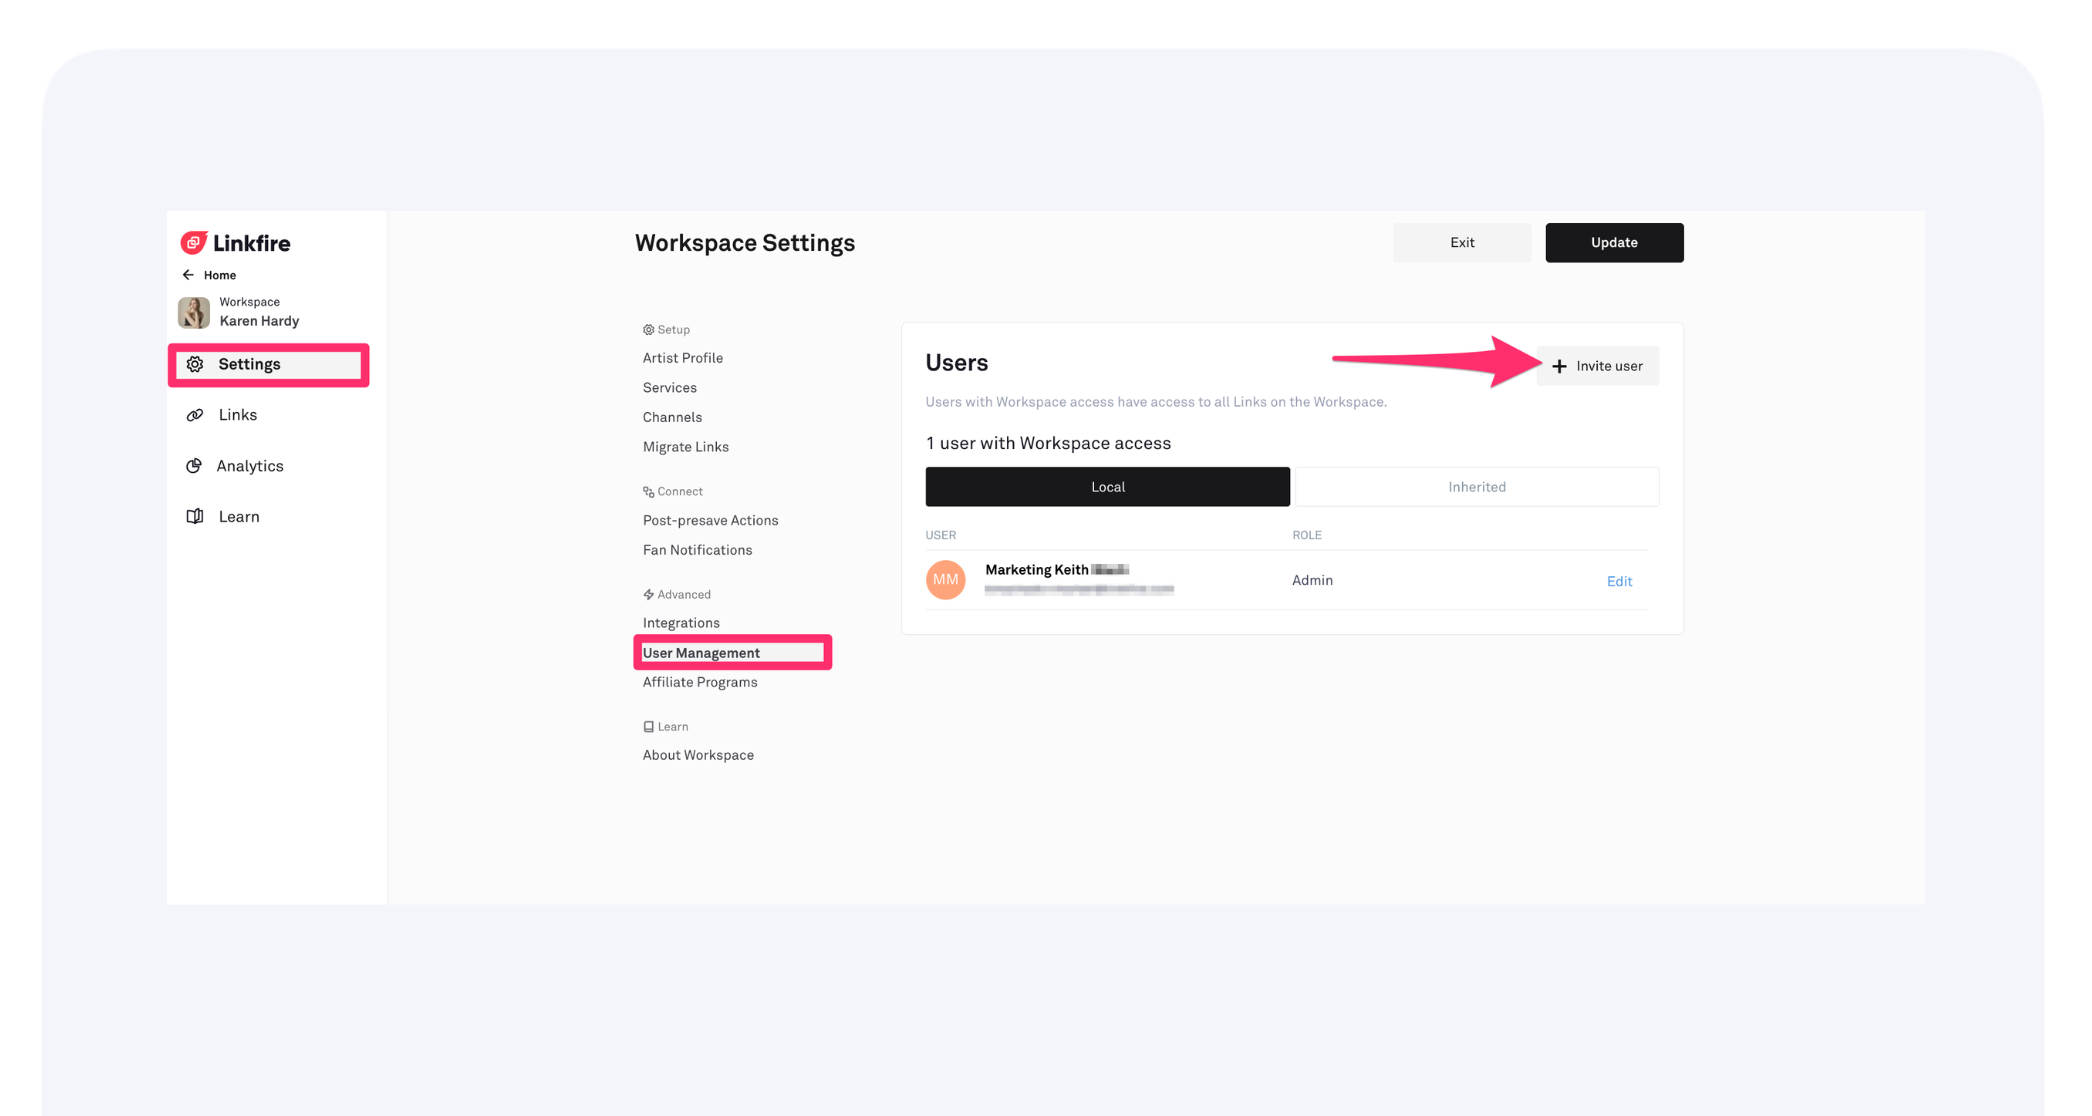Select Post-presave Actions in Connect section
The image size is (2092, 1116).
(710, 520)
